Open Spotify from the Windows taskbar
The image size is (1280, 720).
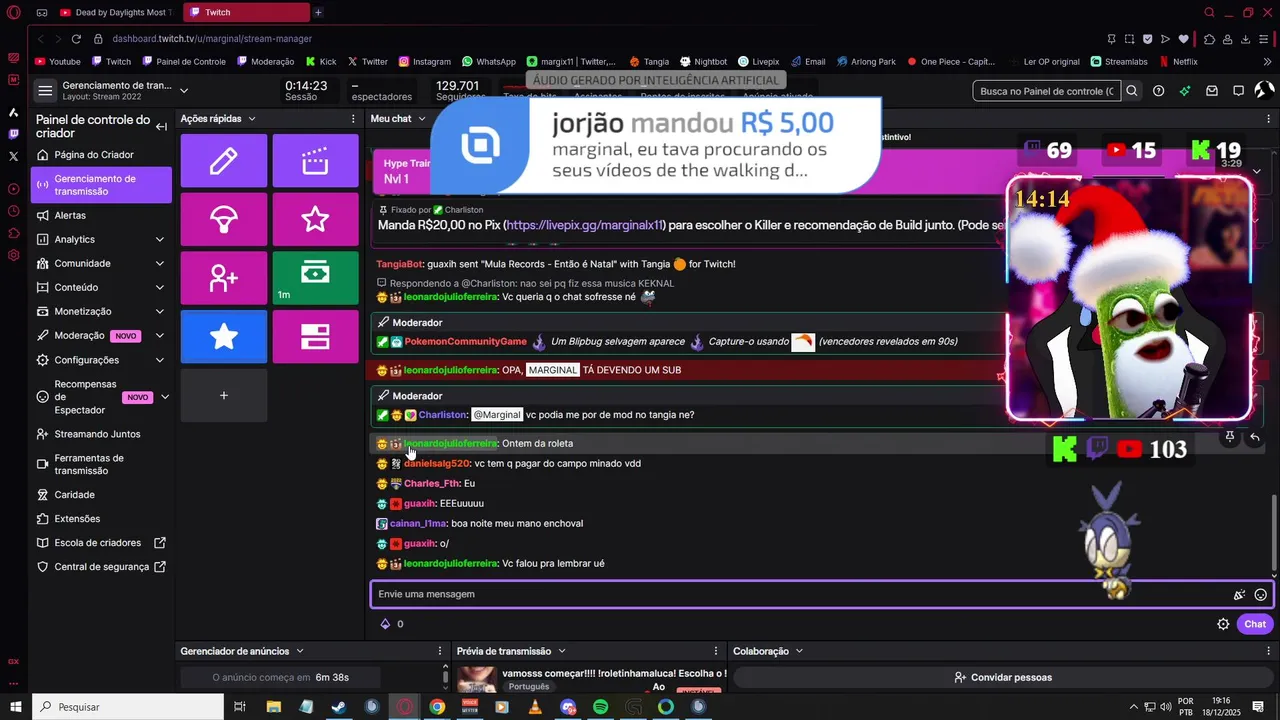click(x=600, y=707)
